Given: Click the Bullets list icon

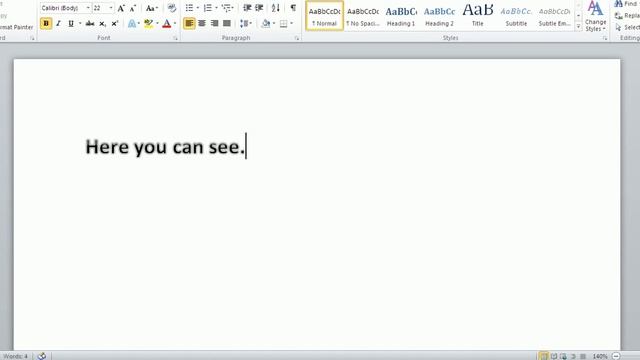Looking at the screenshot, I should coord(189,8).
